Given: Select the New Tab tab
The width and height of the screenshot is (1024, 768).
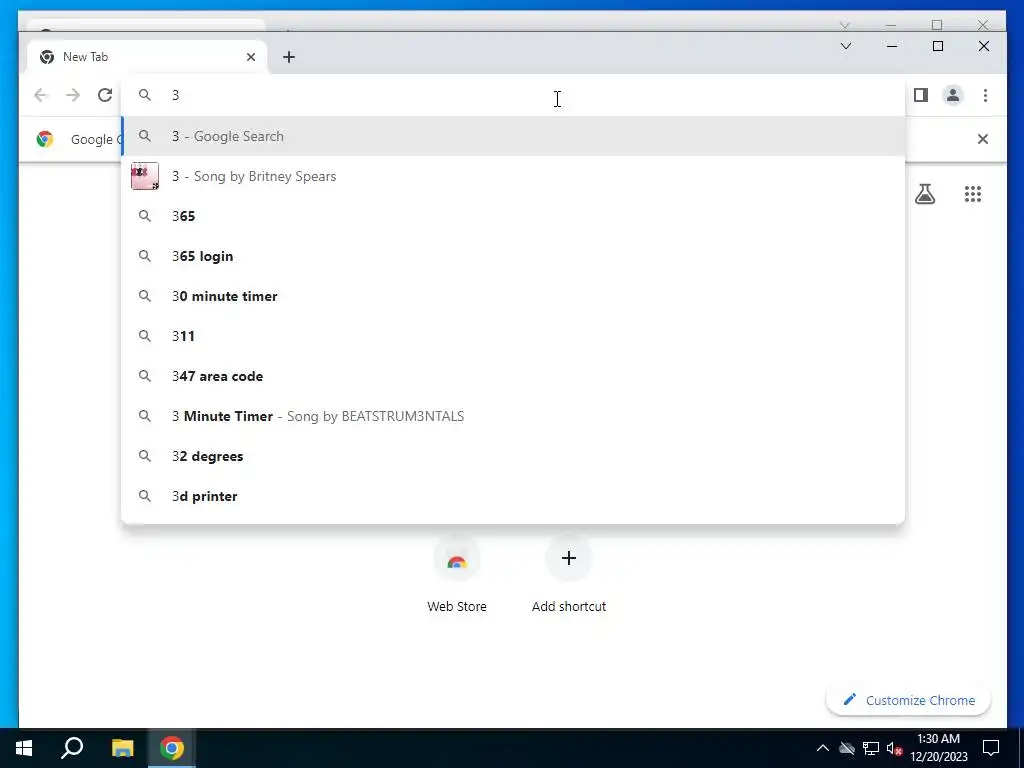Looking at the screenshot, I should click(x=147, y=57).
